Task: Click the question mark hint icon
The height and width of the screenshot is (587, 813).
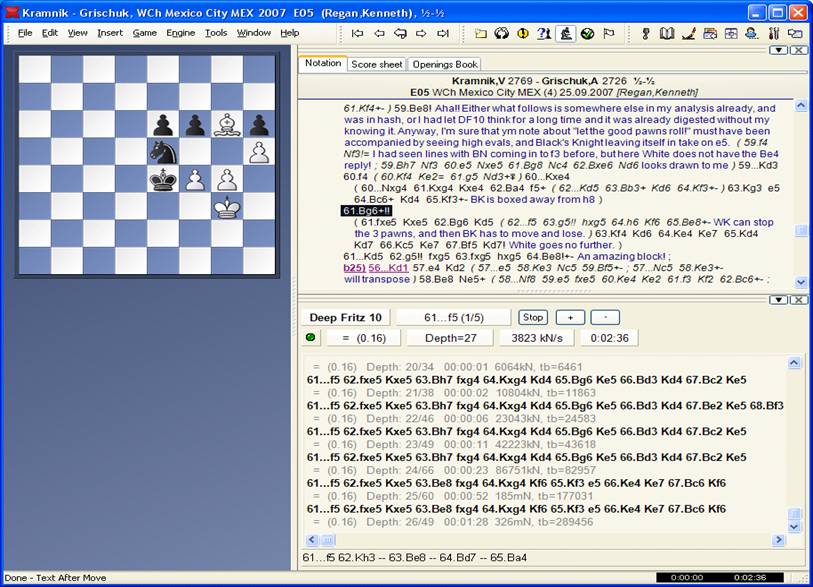Action: [543, 33]
